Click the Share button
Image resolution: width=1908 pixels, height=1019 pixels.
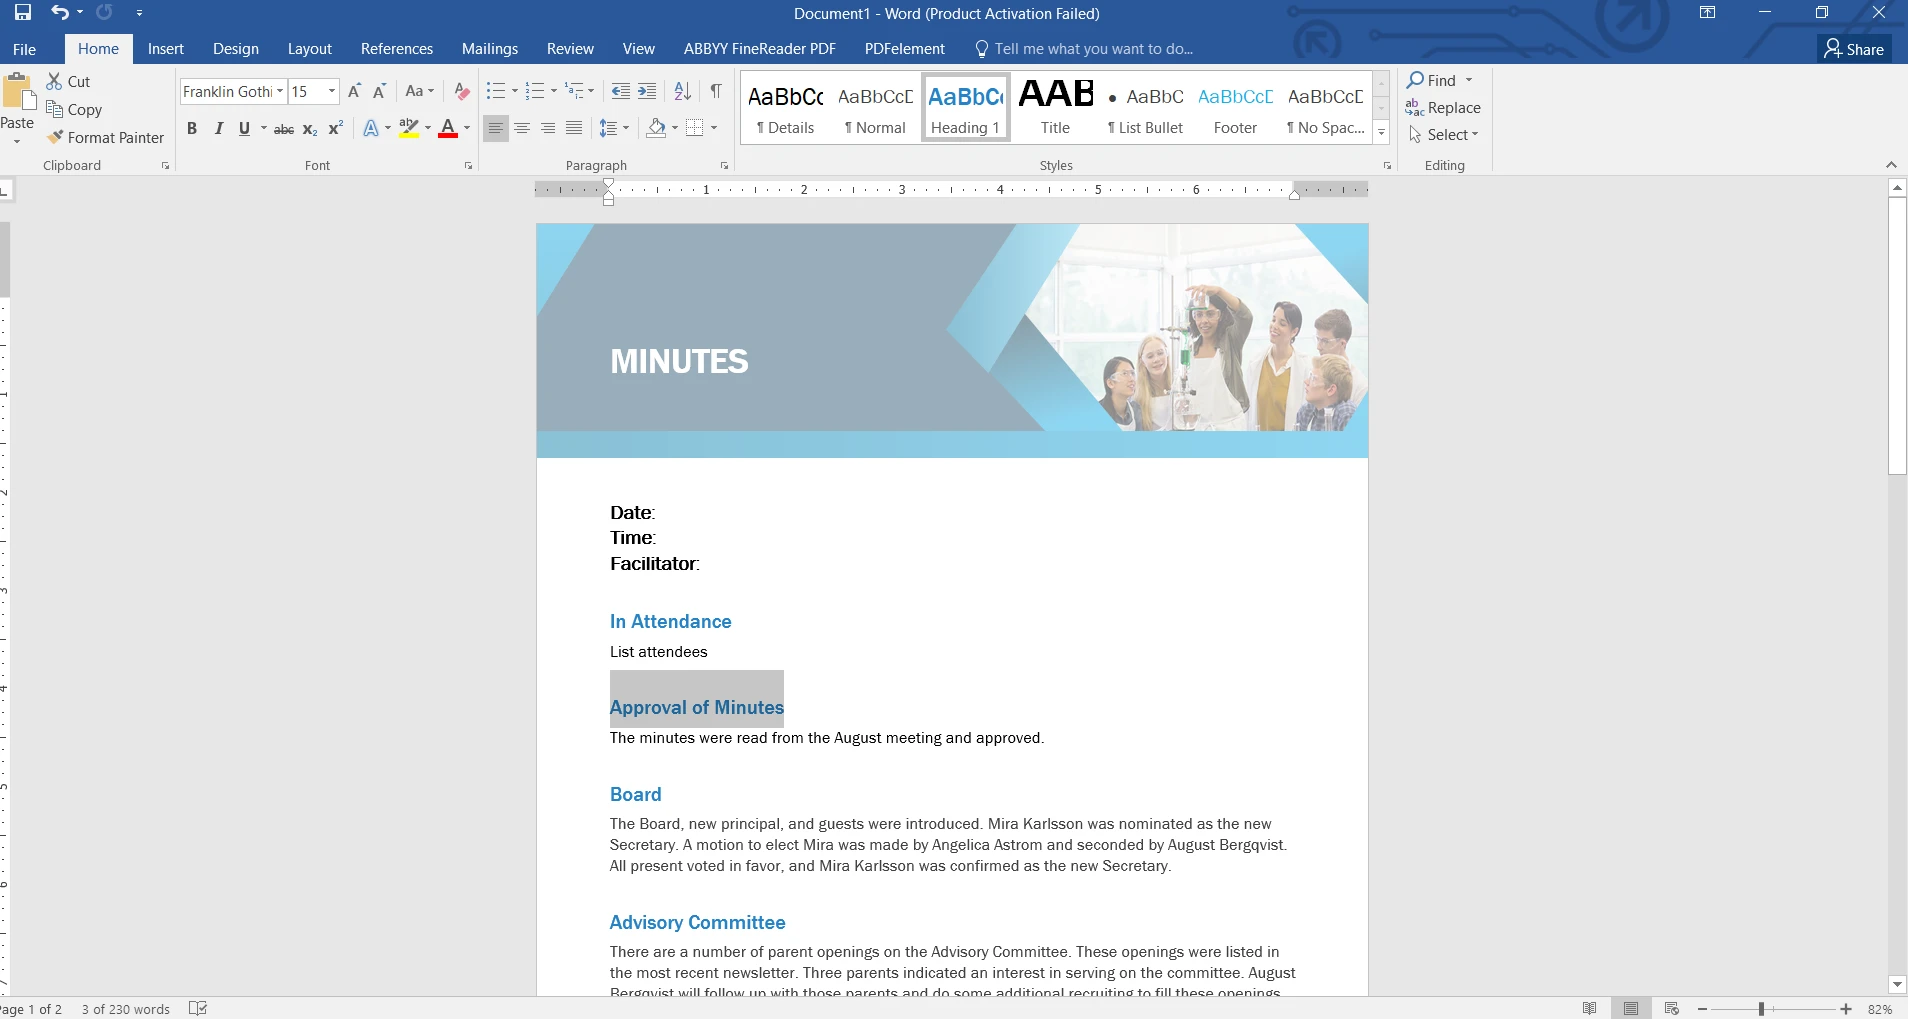point(1854,49)
